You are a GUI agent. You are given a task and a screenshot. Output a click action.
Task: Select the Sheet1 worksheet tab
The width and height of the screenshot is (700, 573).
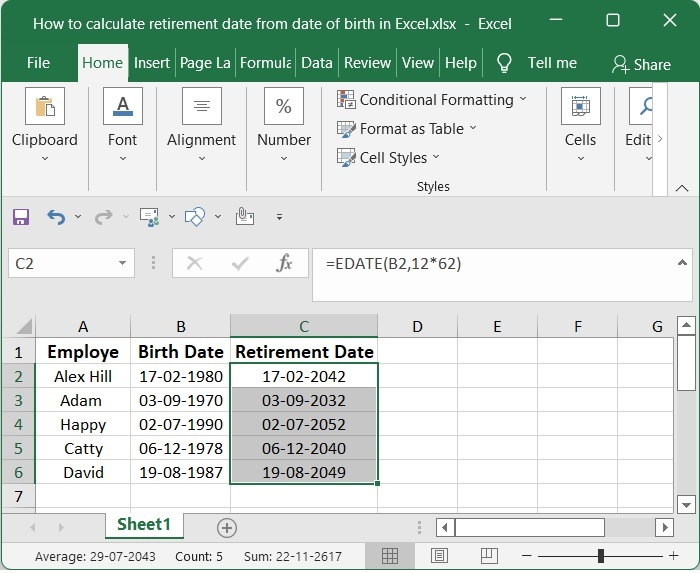click(144, 525)
